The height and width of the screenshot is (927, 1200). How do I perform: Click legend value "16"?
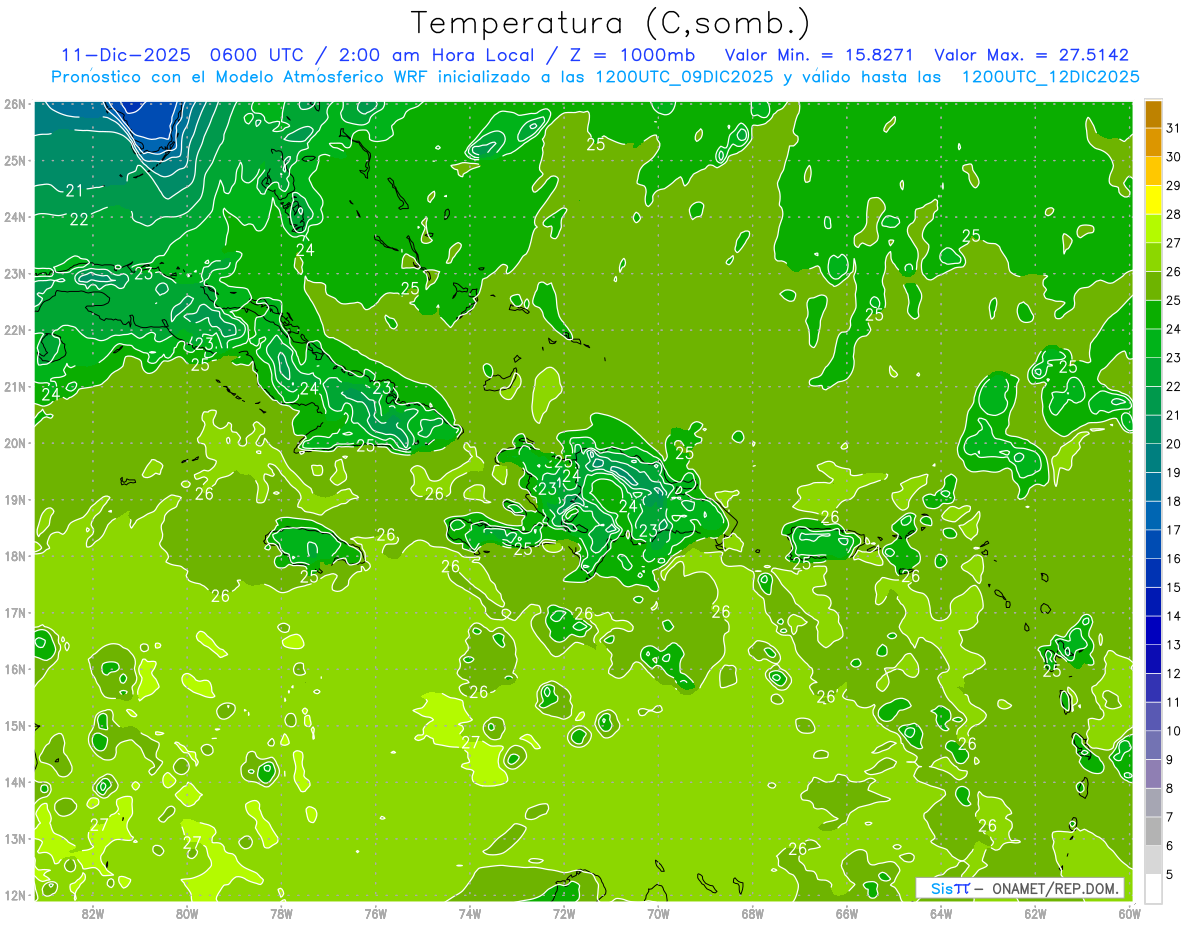(1174, 558)
